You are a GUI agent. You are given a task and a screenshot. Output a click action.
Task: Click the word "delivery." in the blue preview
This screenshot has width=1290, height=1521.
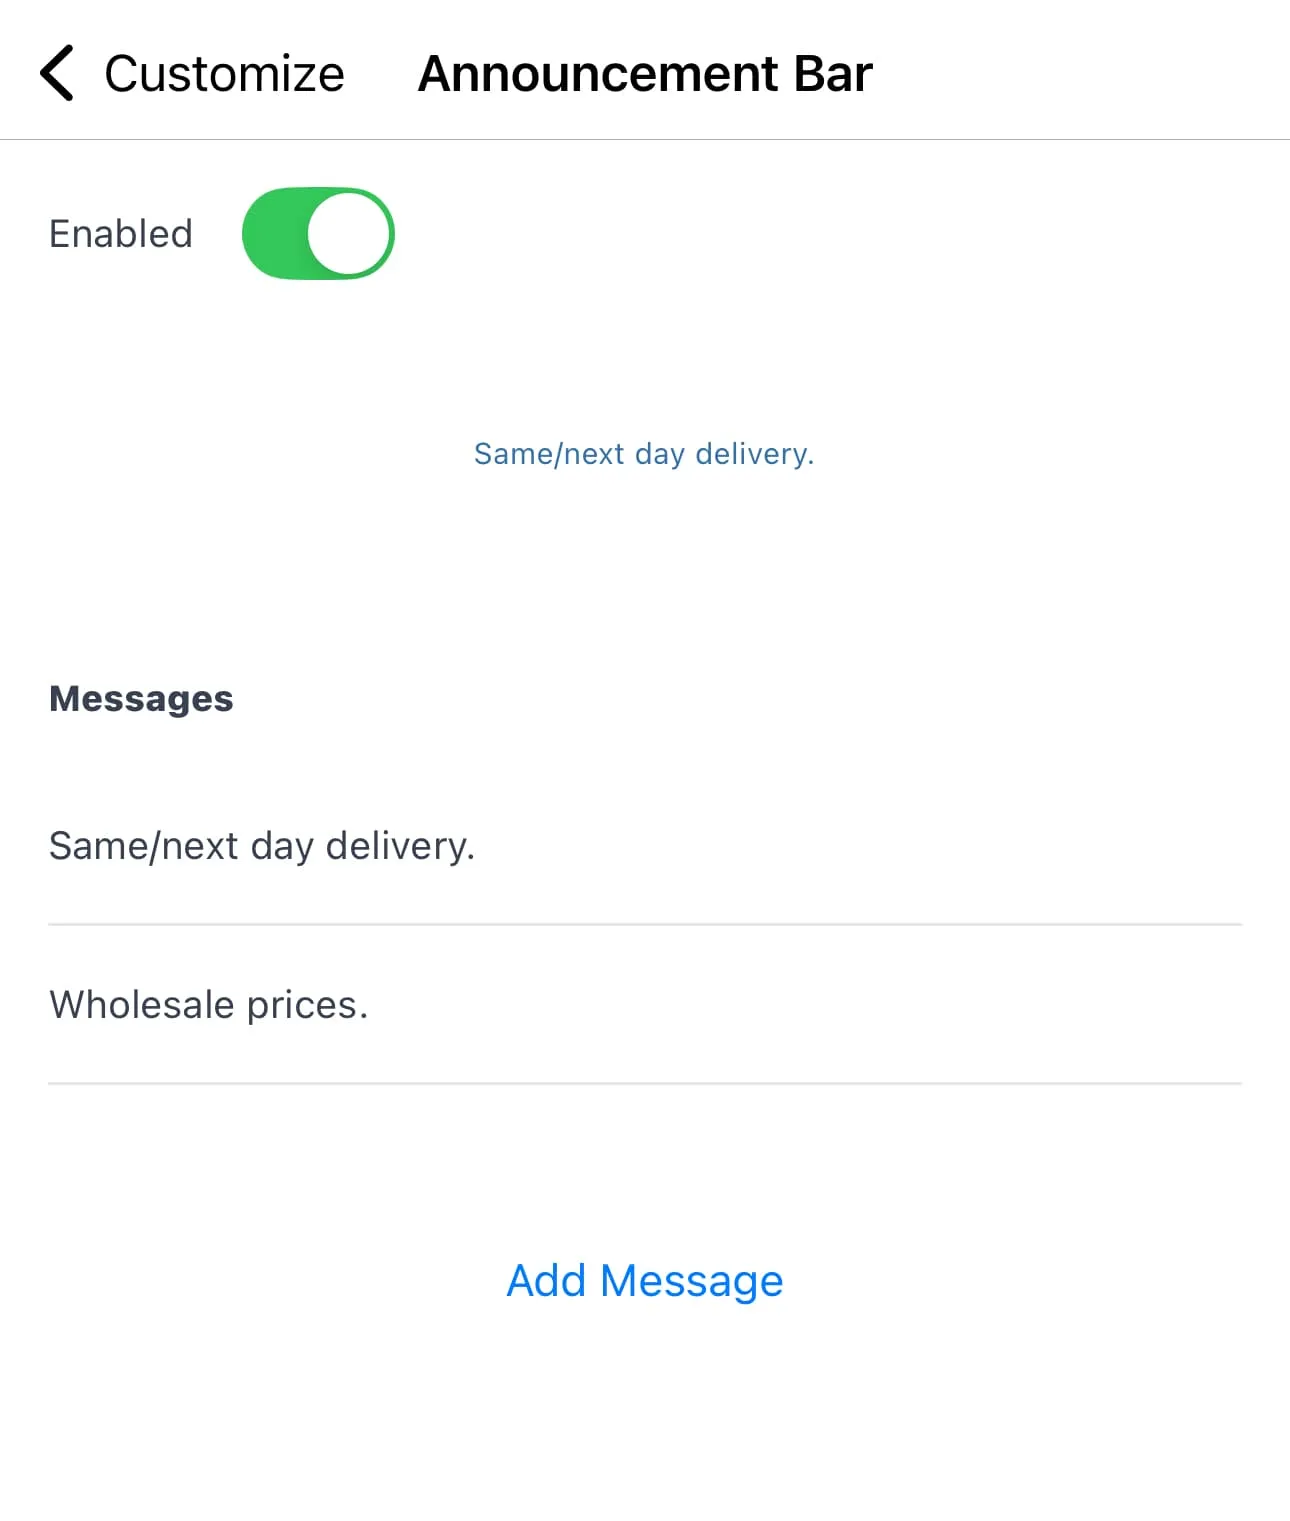pos(755,454)
